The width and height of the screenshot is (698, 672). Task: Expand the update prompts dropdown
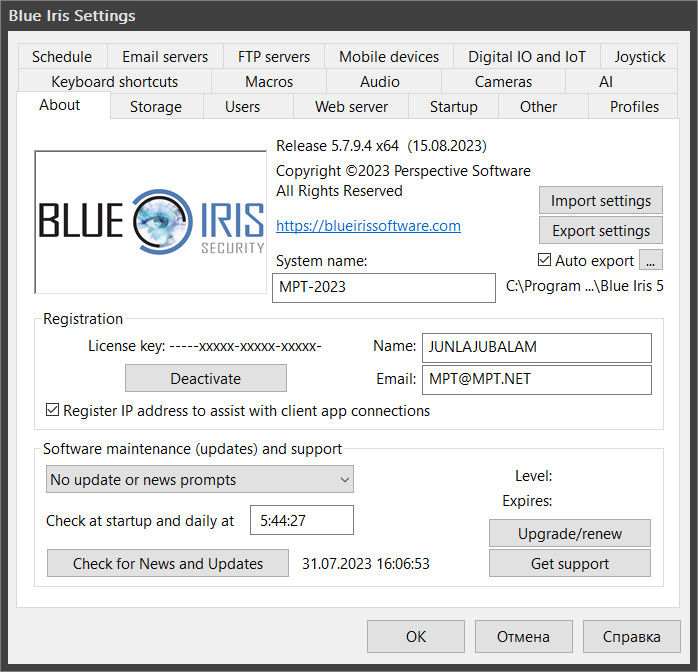point(200,479)
